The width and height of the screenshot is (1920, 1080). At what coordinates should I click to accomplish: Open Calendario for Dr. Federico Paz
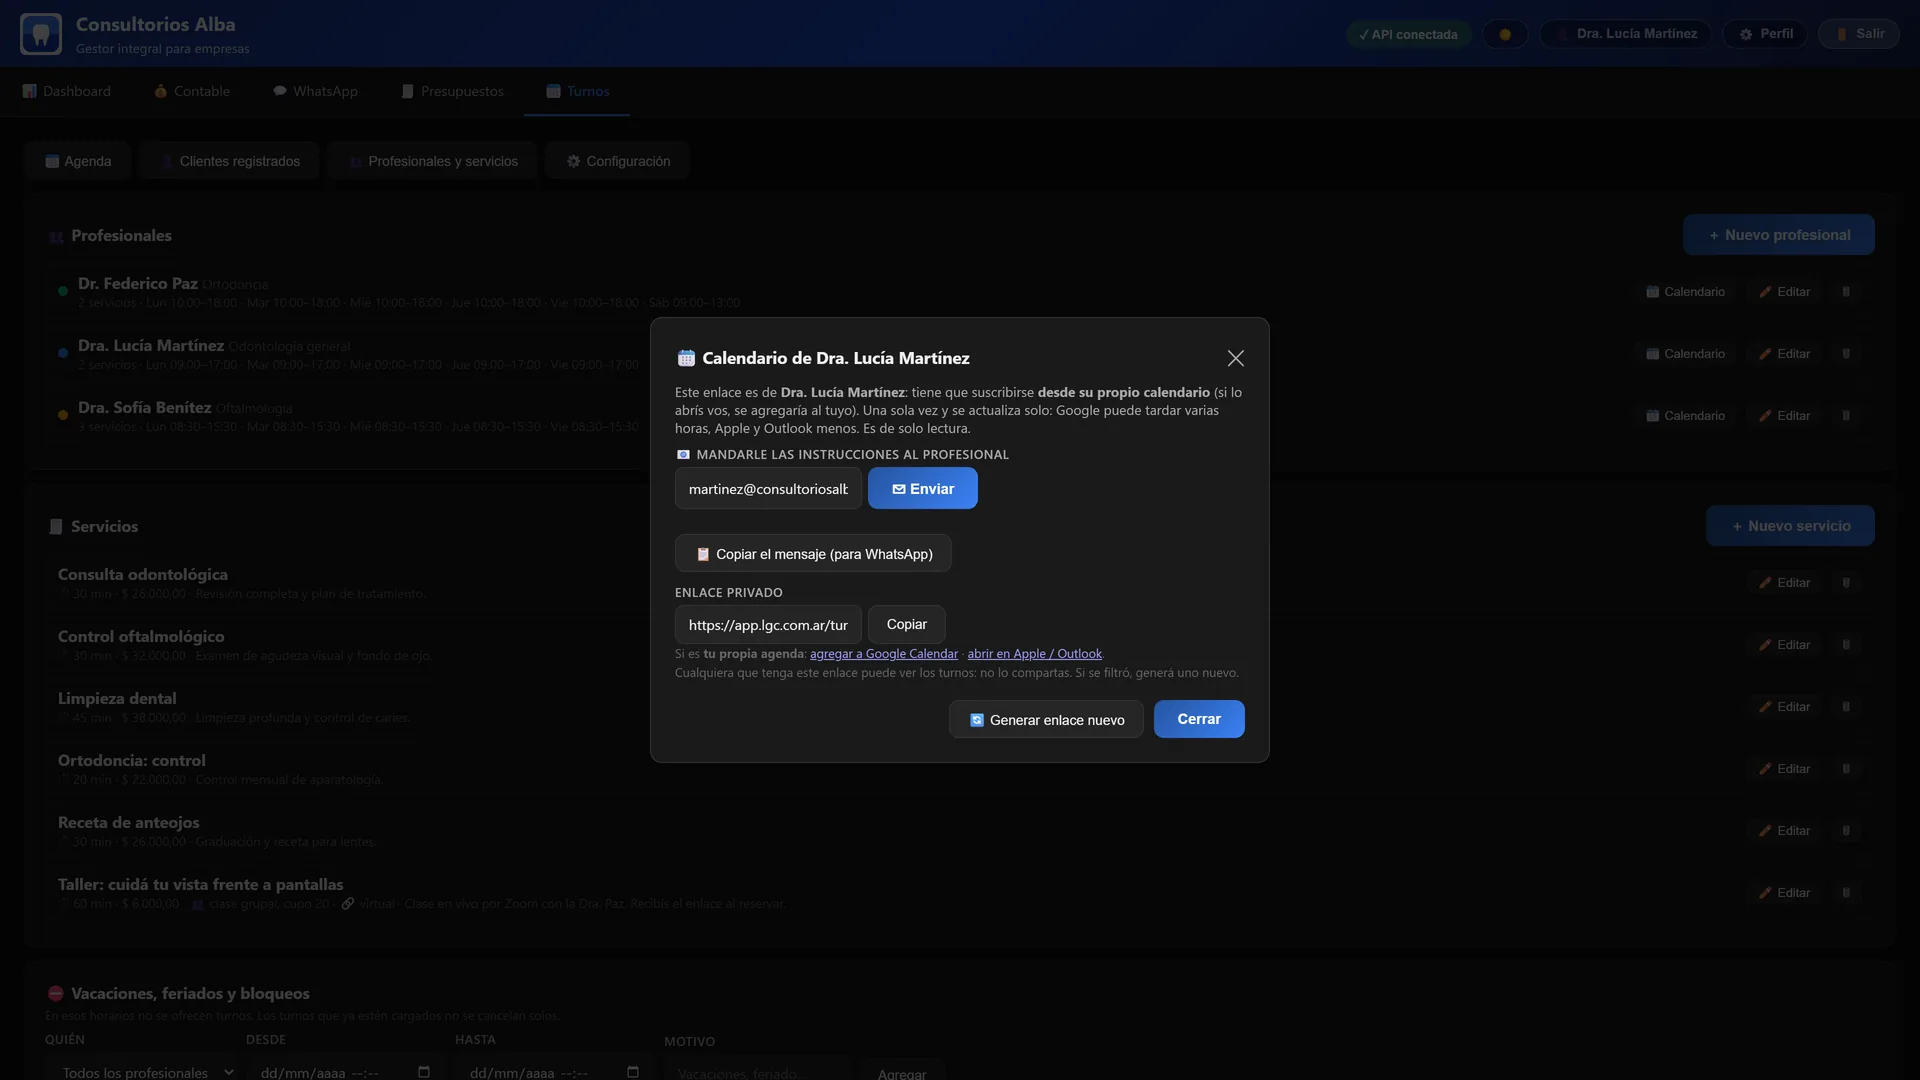pos(1685,292)
